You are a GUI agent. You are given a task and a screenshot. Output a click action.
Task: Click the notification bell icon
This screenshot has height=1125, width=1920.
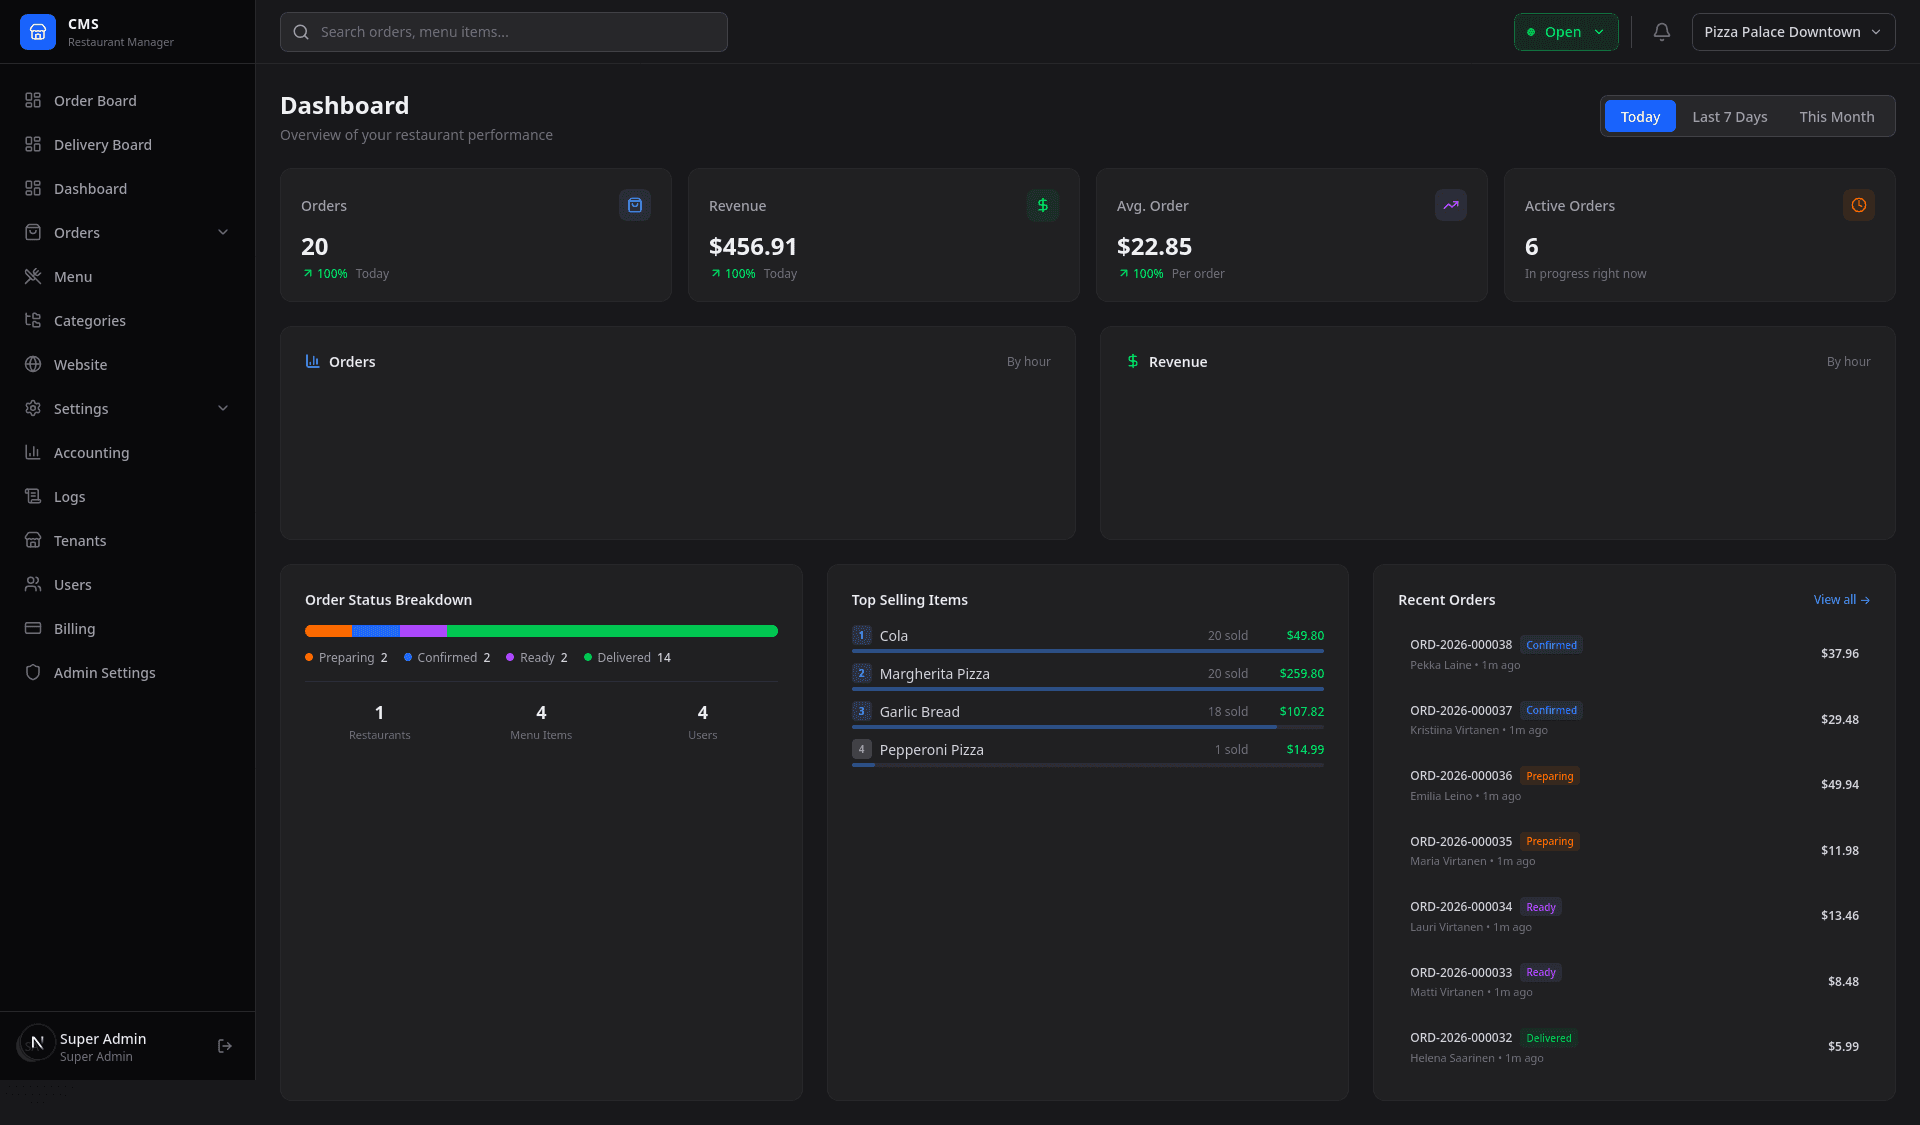coord(1662,32)
